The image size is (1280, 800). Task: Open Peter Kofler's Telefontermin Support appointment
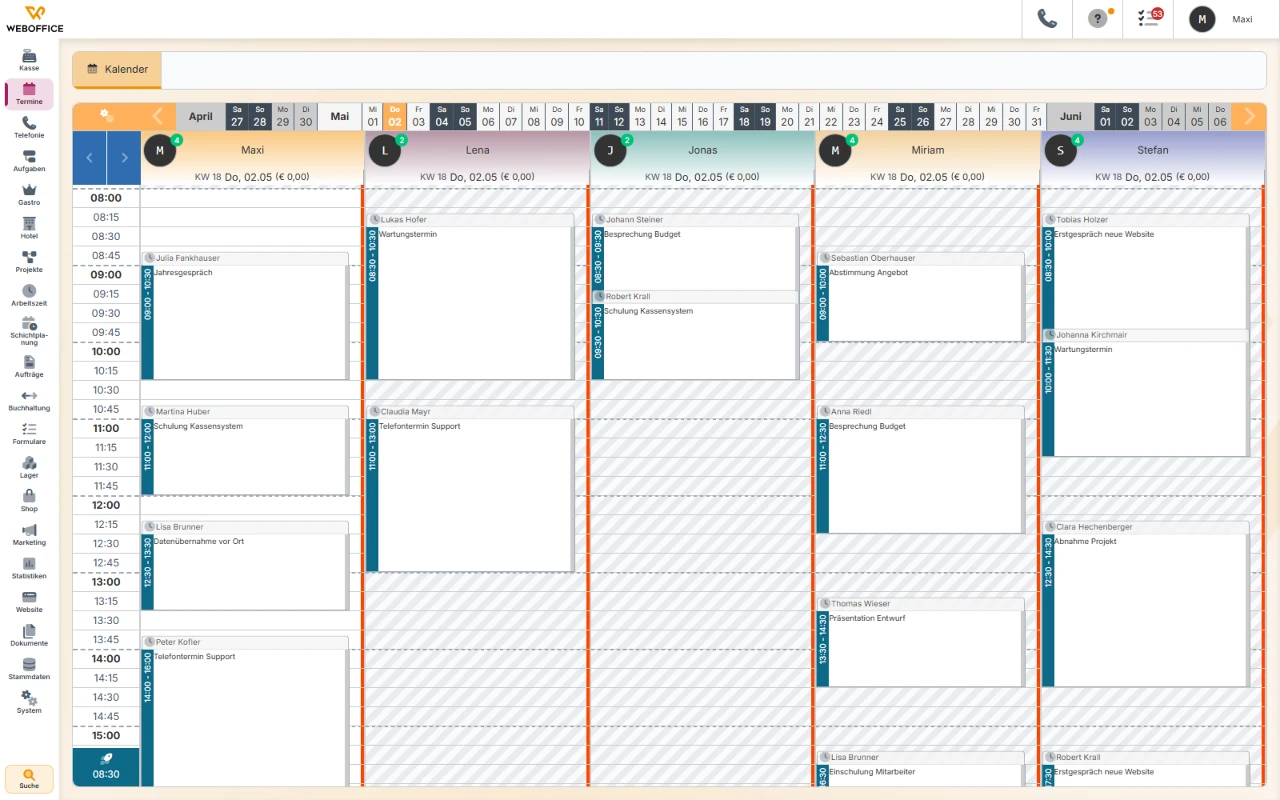pos(245,712)
